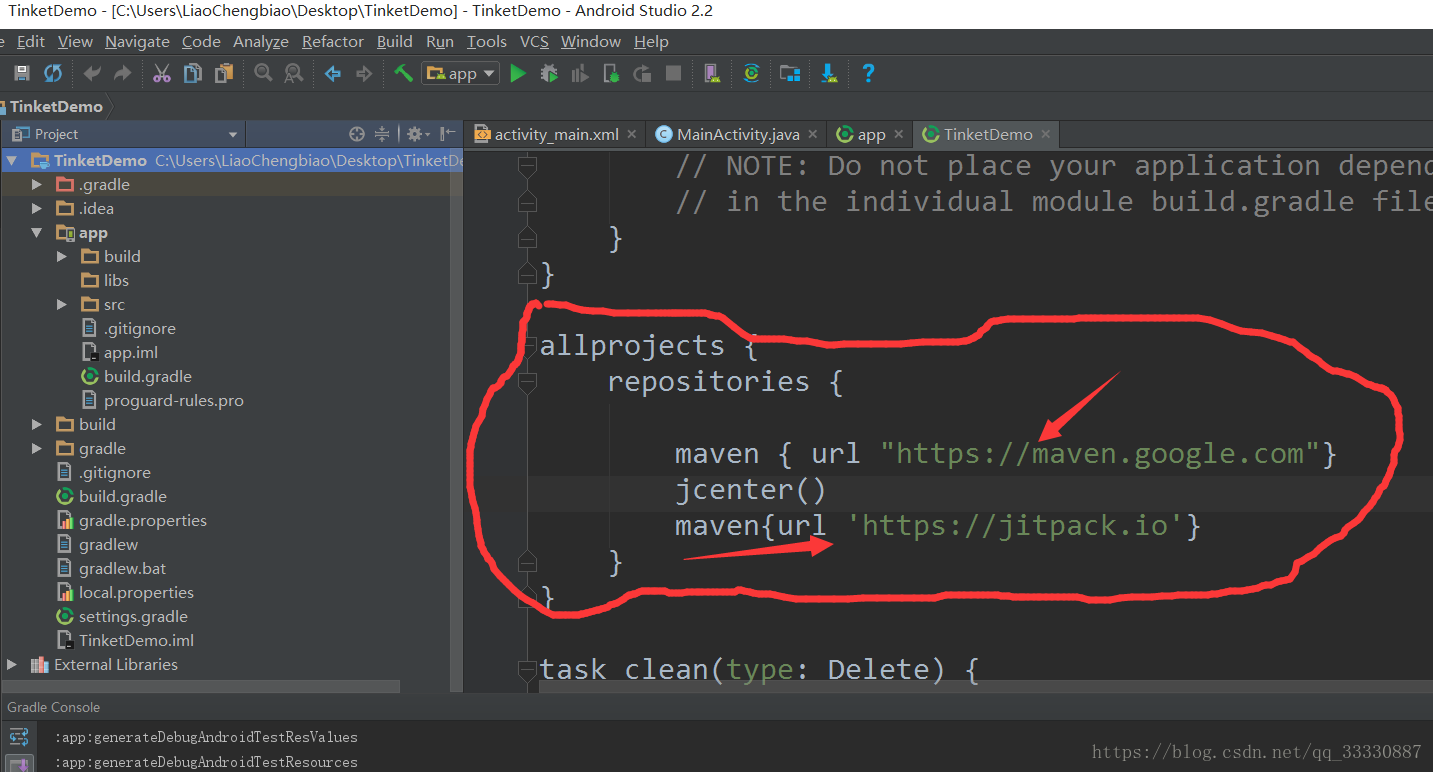Click the Synchronize icon in the toolbar
Viewport: 1433px width, 772px height.
pos(53,73)
